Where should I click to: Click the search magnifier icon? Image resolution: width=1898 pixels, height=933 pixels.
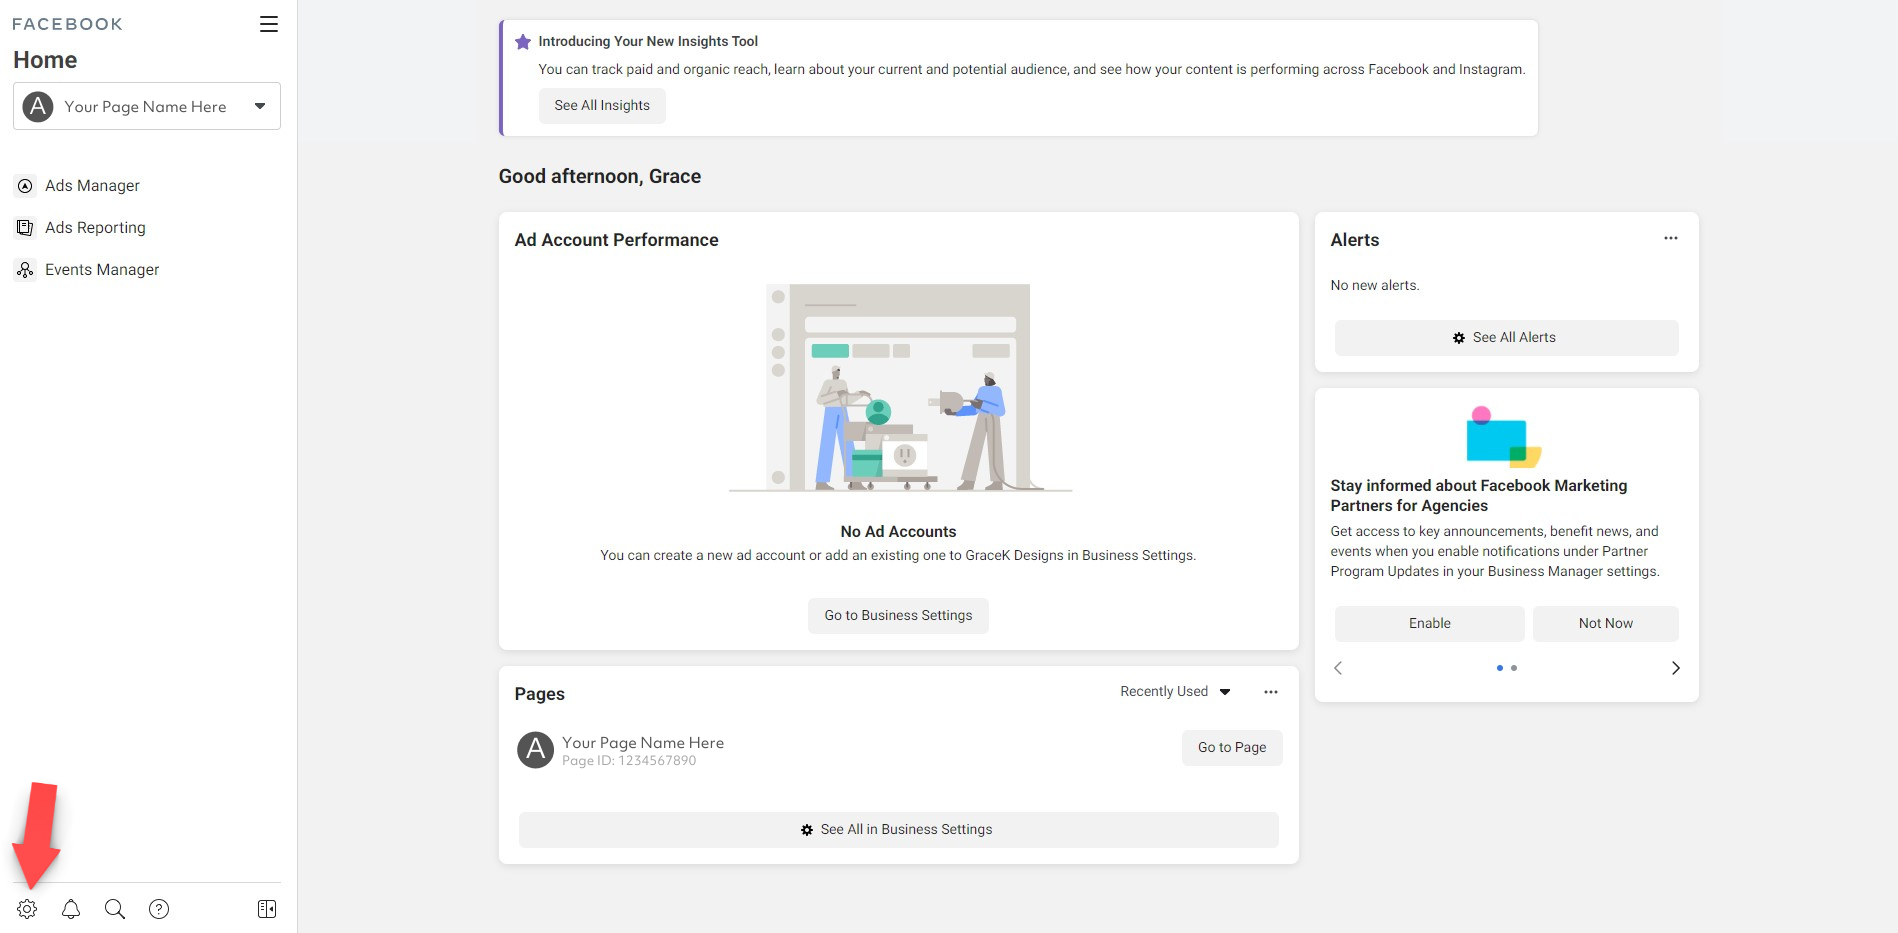pos(115,909)
